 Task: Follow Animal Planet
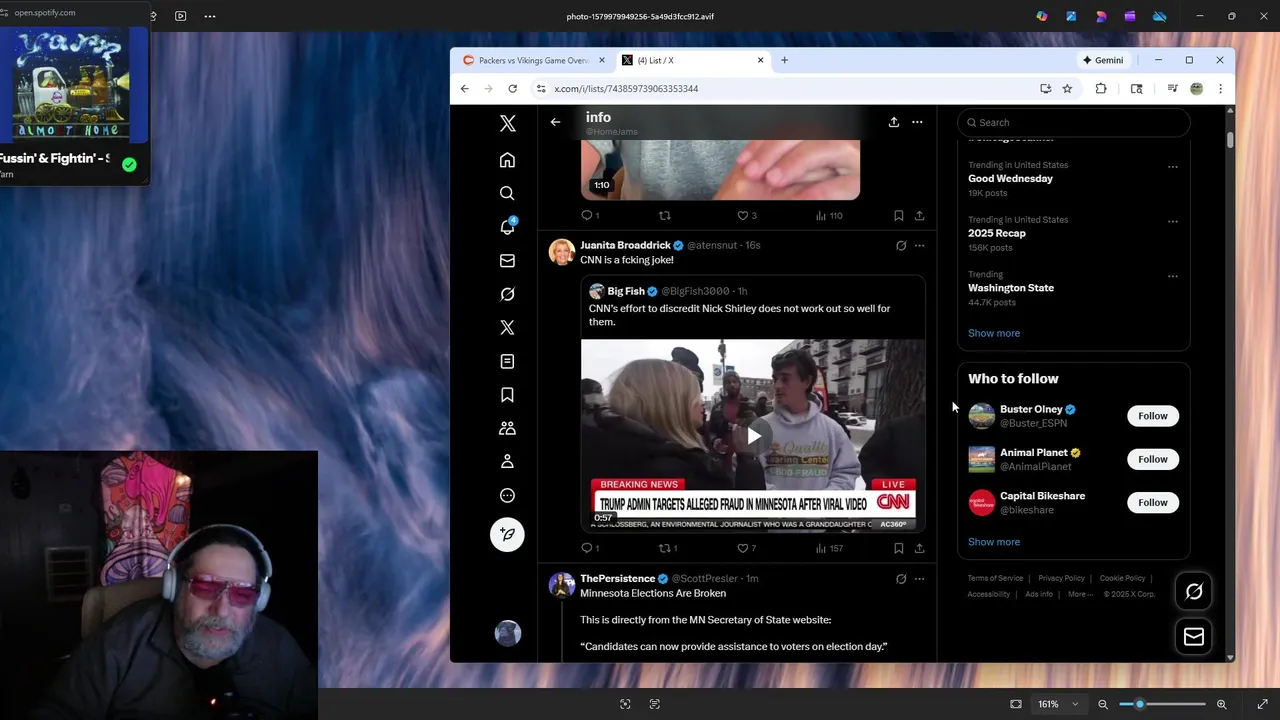click(x=1152, y=459)
